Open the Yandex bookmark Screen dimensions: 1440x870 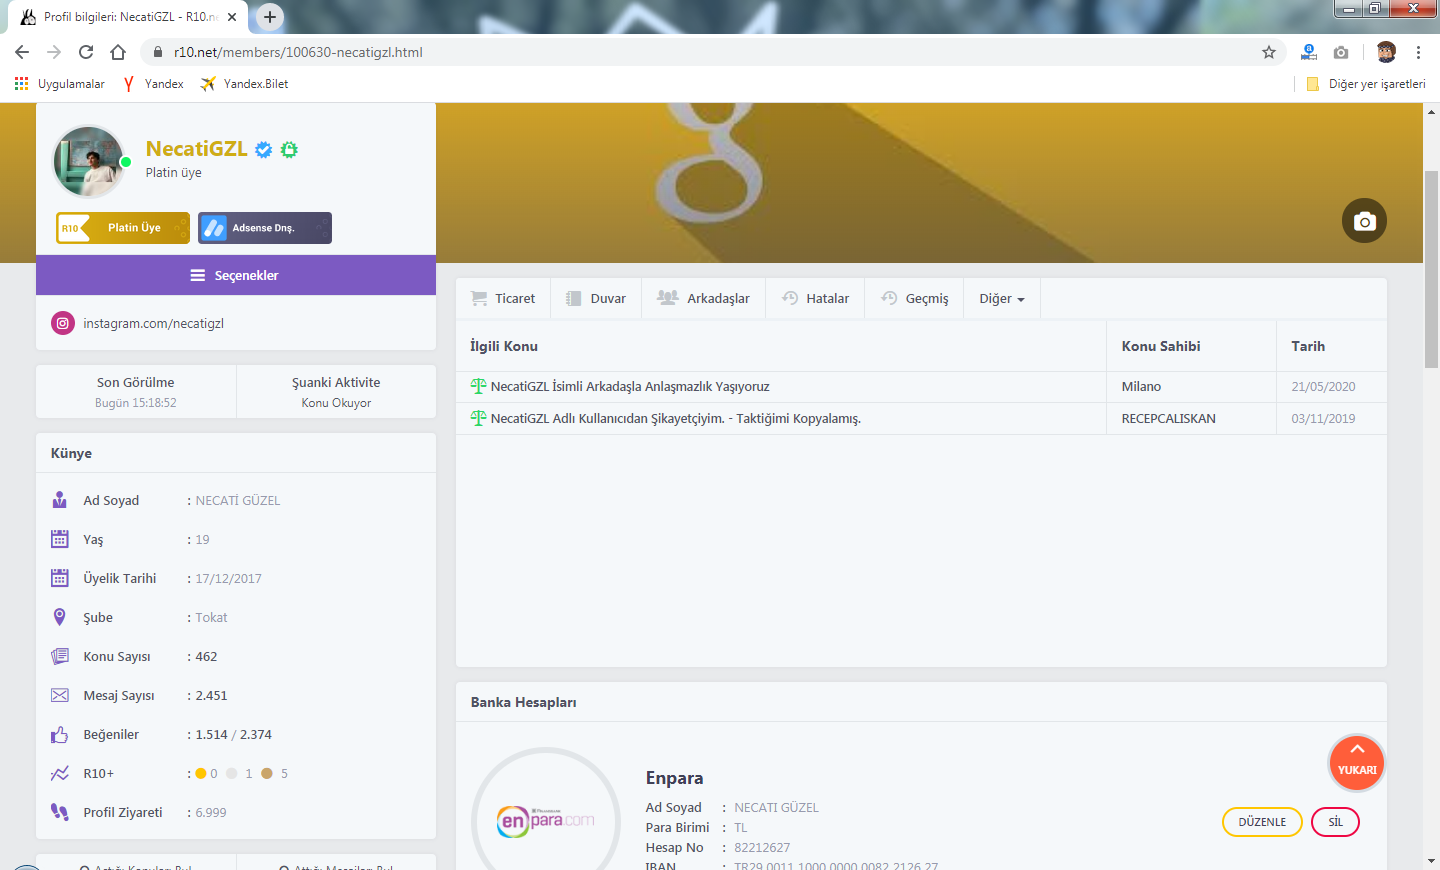(153, 84)
